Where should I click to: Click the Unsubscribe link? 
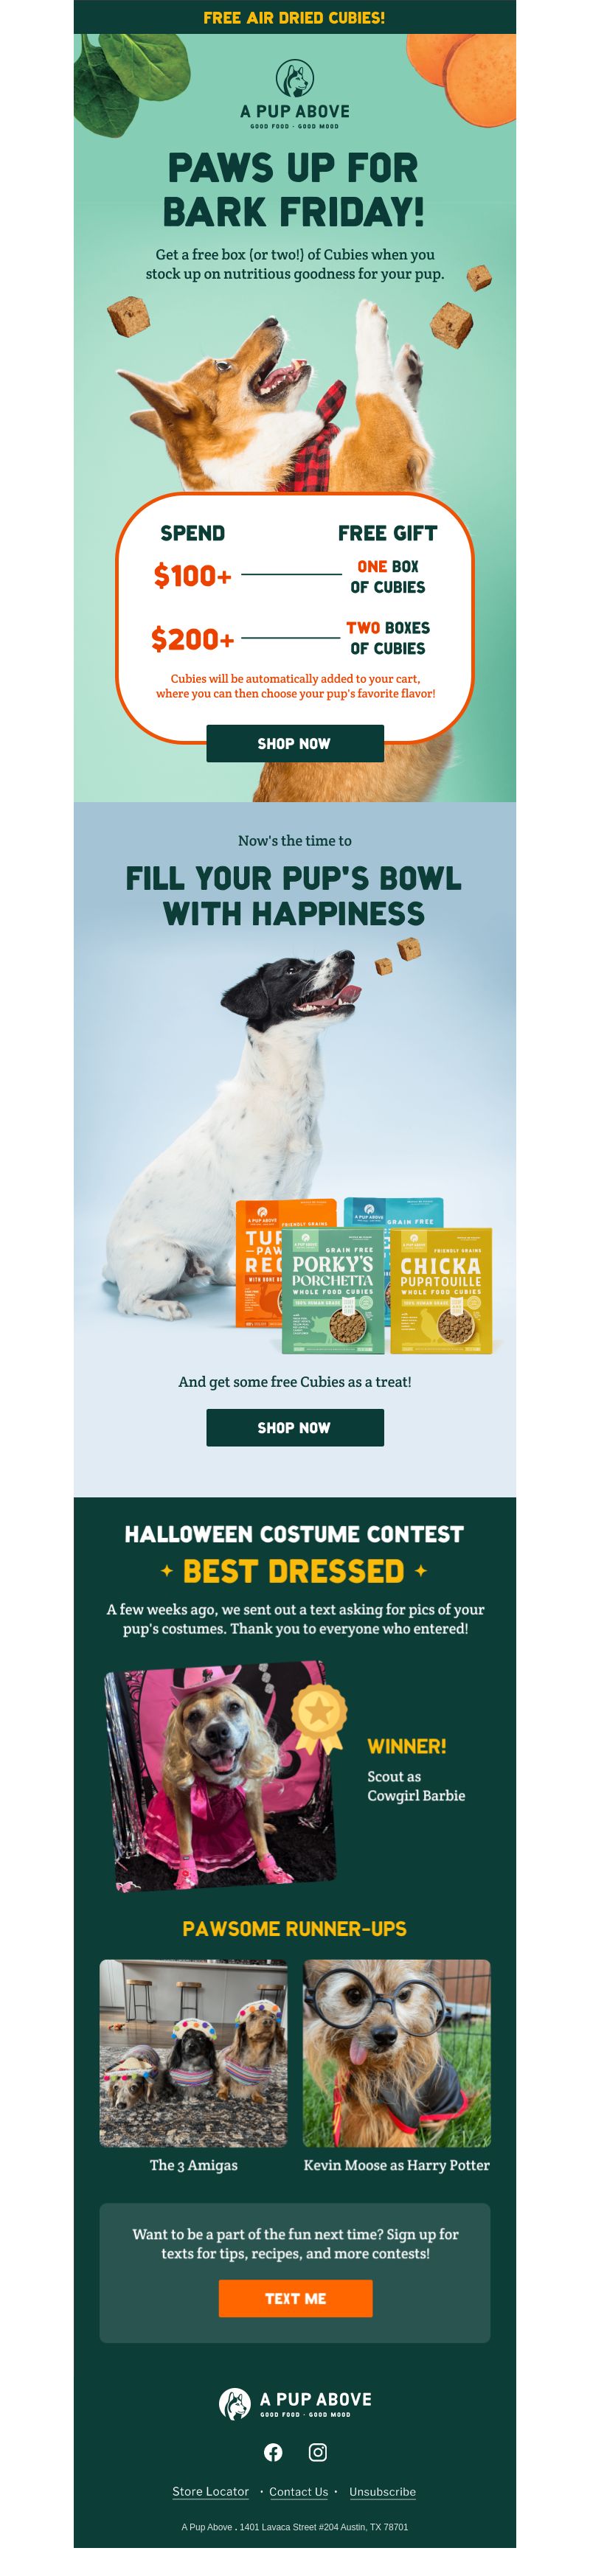[382, 2491]
